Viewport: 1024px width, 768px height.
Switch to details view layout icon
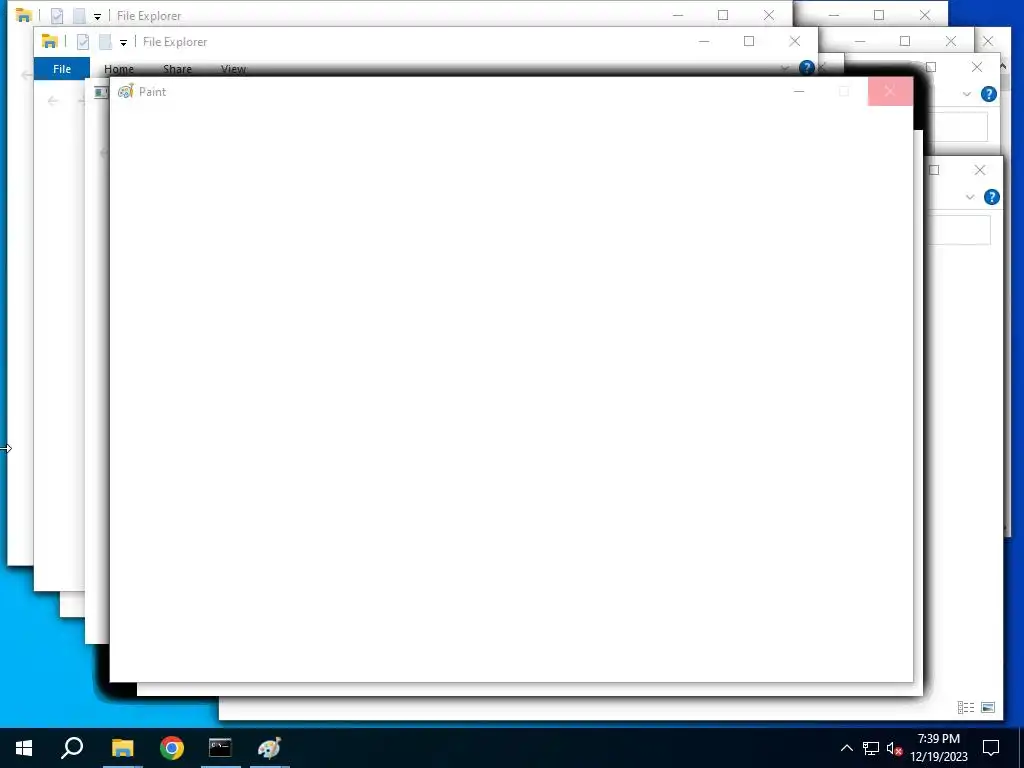[x=966, y=707]
